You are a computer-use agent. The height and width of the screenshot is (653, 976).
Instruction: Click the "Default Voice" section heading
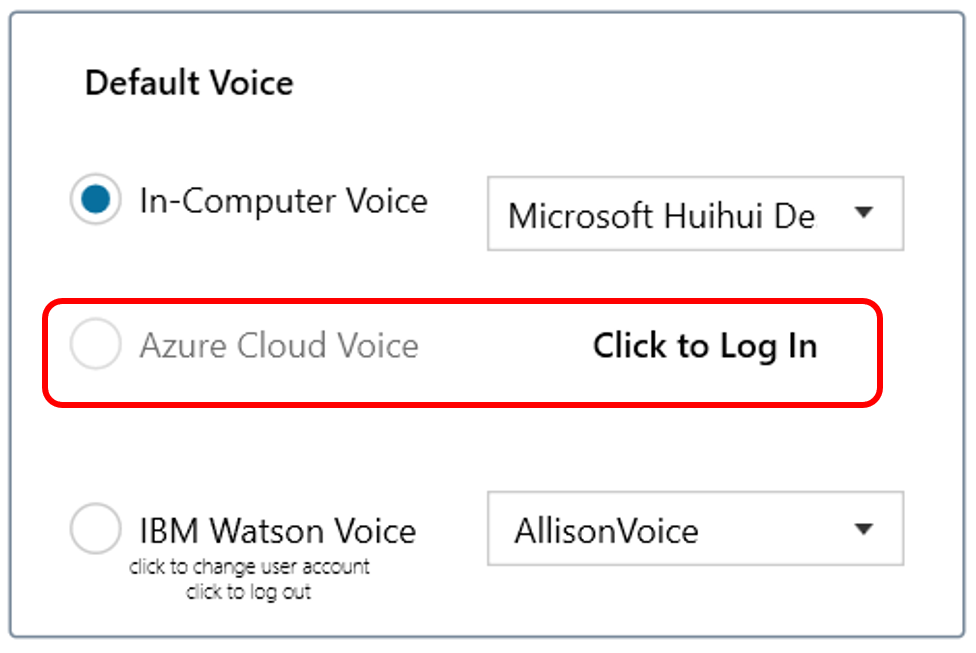[189, 82]
